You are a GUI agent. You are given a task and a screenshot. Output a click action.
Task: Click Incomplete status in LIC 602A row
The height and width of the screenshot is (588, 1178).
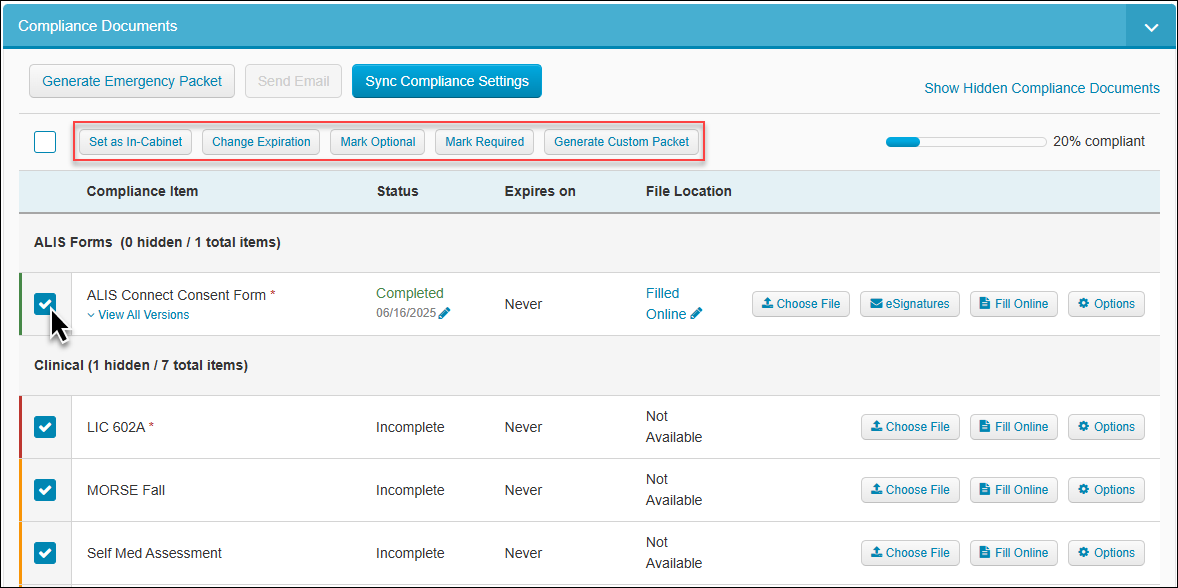pos(410,427)
